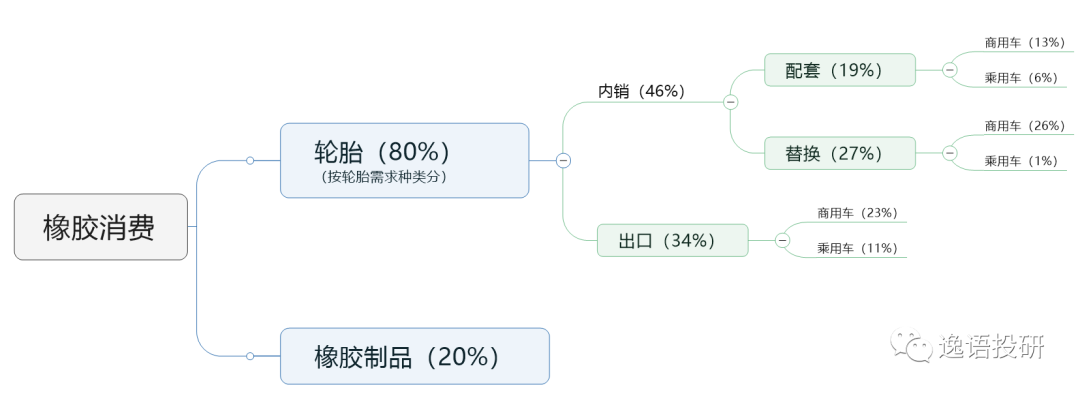The image size is (1080, 394).
Task: Click 商用车（23%） under 出口
Action: [858, 213]
